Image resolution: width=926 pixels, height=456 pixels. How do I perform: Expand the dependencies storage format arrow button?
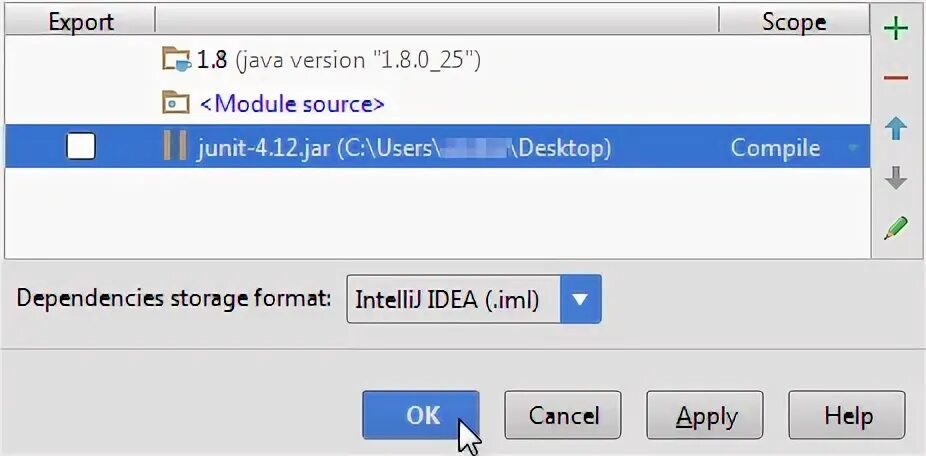pos(581,299)
